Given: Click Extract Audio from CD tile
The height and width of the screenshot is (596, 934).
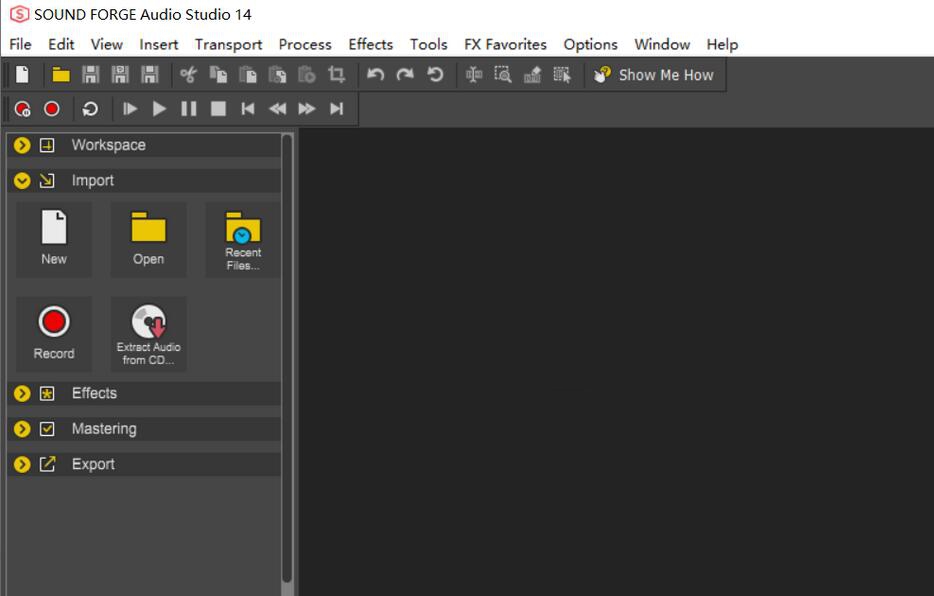Looking at the screenshot, I should pos(148,334).
